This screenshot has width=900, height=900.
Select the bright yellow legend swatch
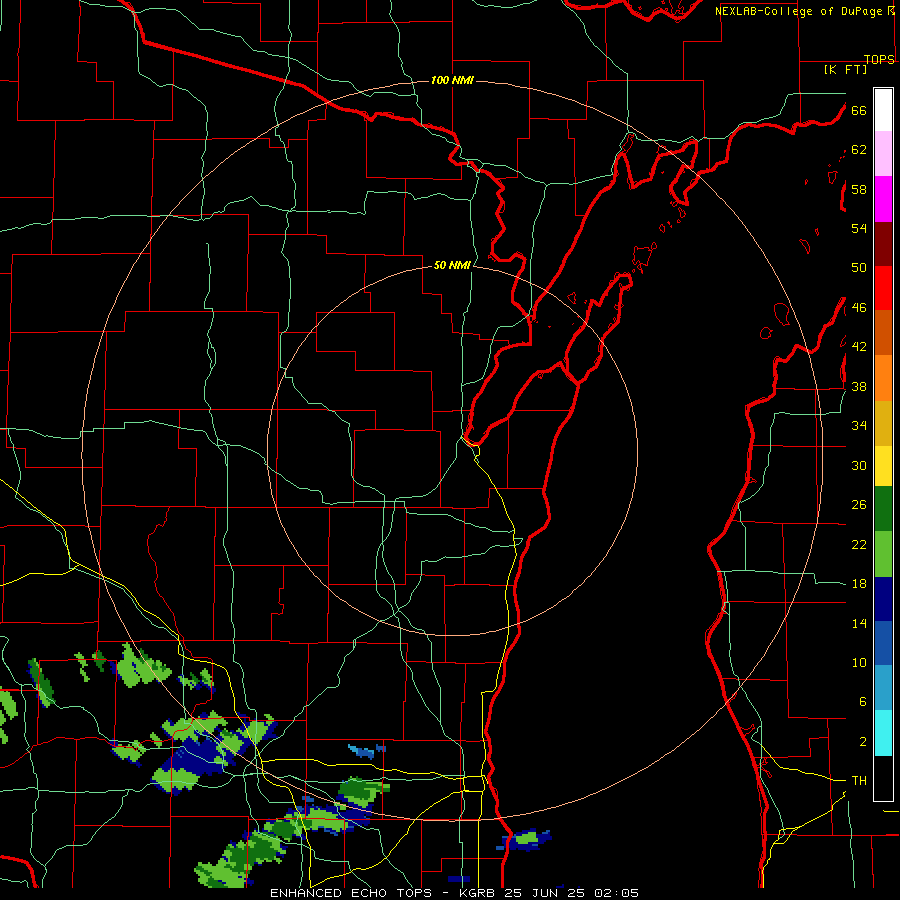[x=883, y=465]
